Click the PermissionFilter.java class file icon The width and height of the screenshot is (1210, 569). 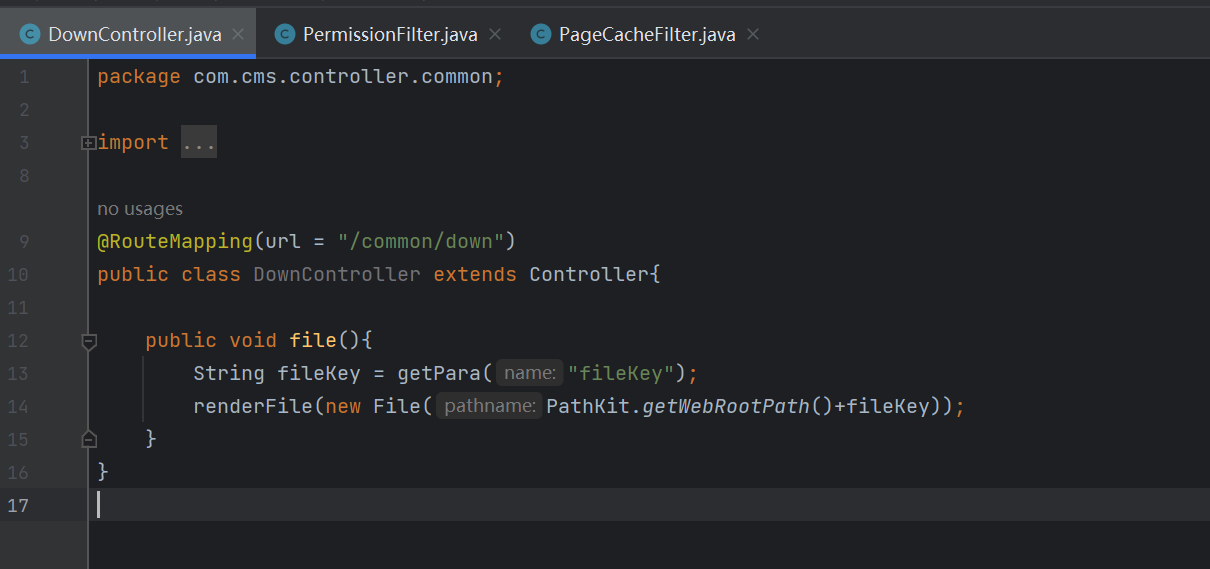pos(284,34)
